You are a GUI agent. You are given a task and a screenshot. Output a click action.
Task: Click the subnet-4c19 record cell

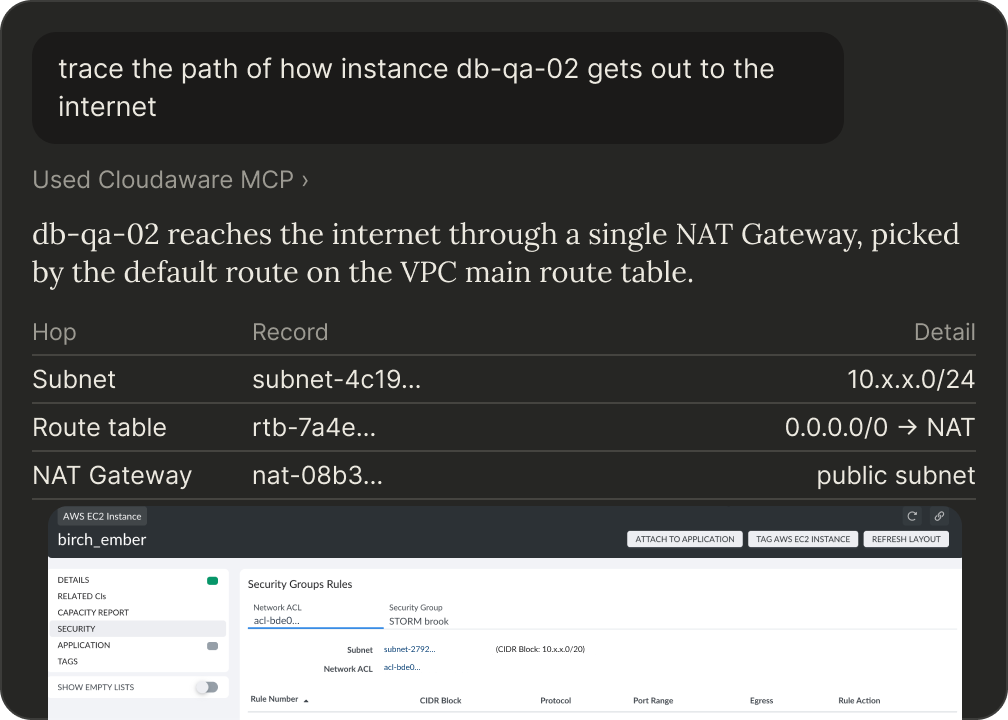(336, 379)
